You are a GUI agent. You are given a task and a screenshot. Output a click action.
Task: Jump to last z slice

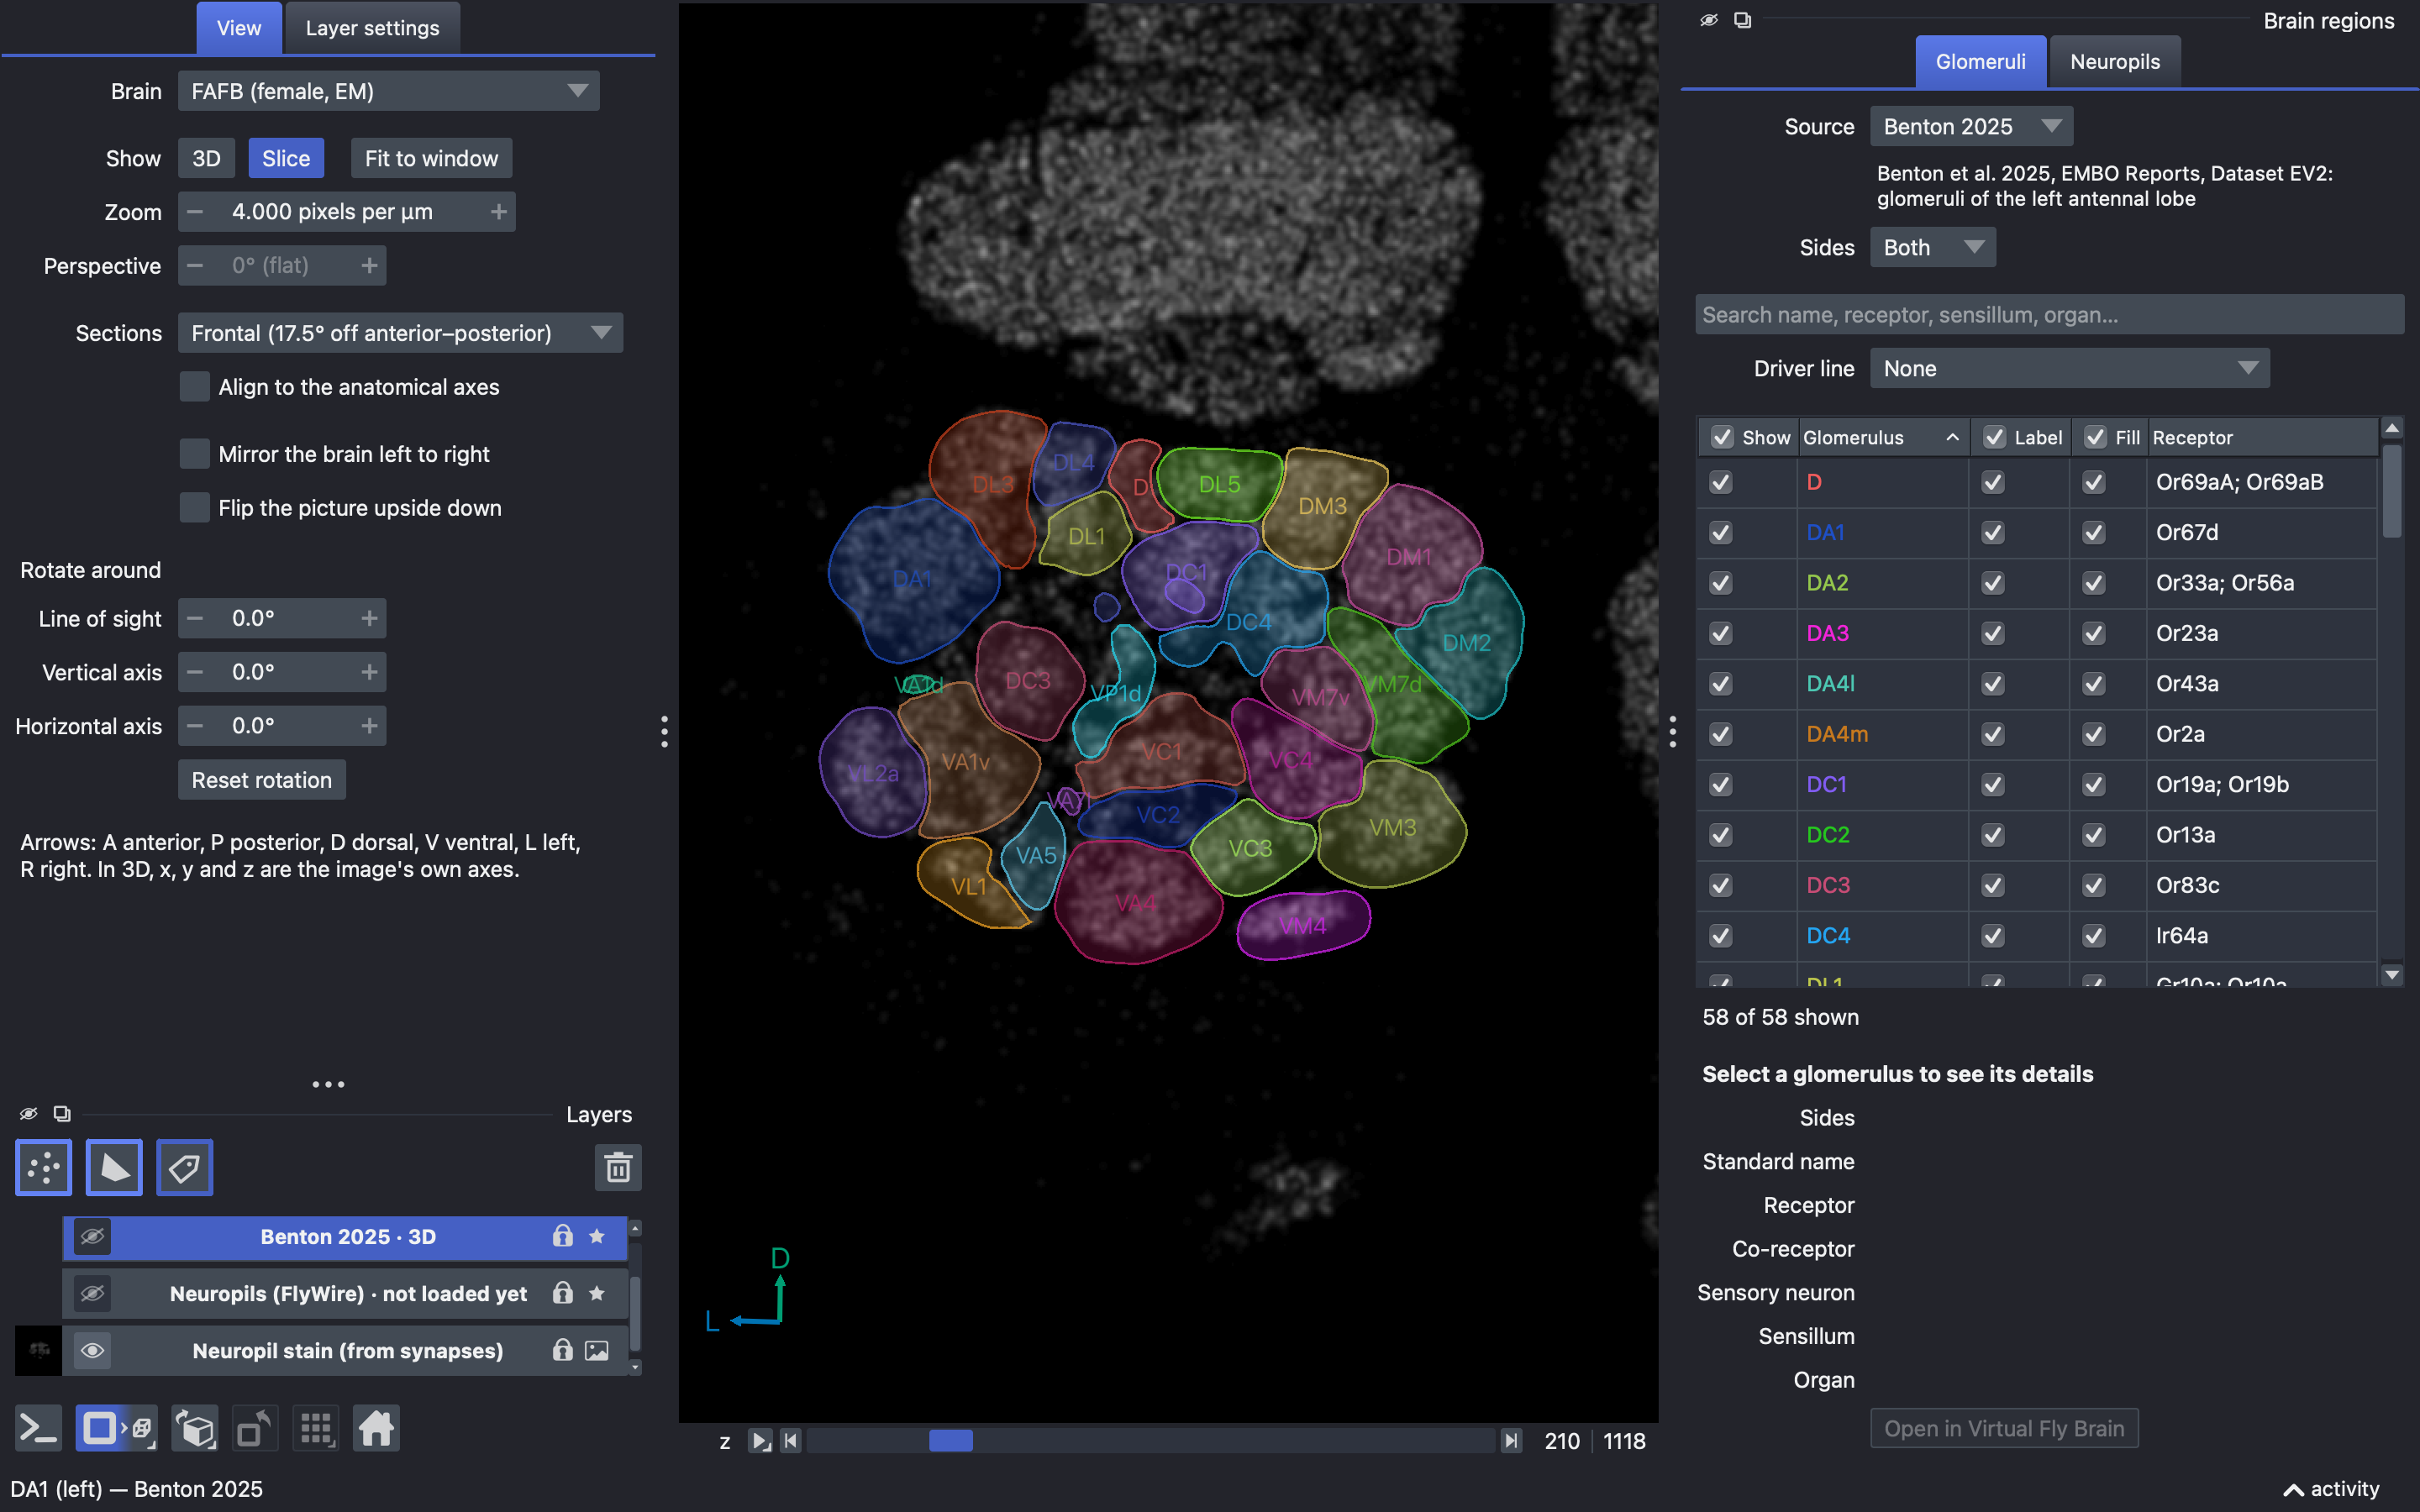coord(1511,1441)
